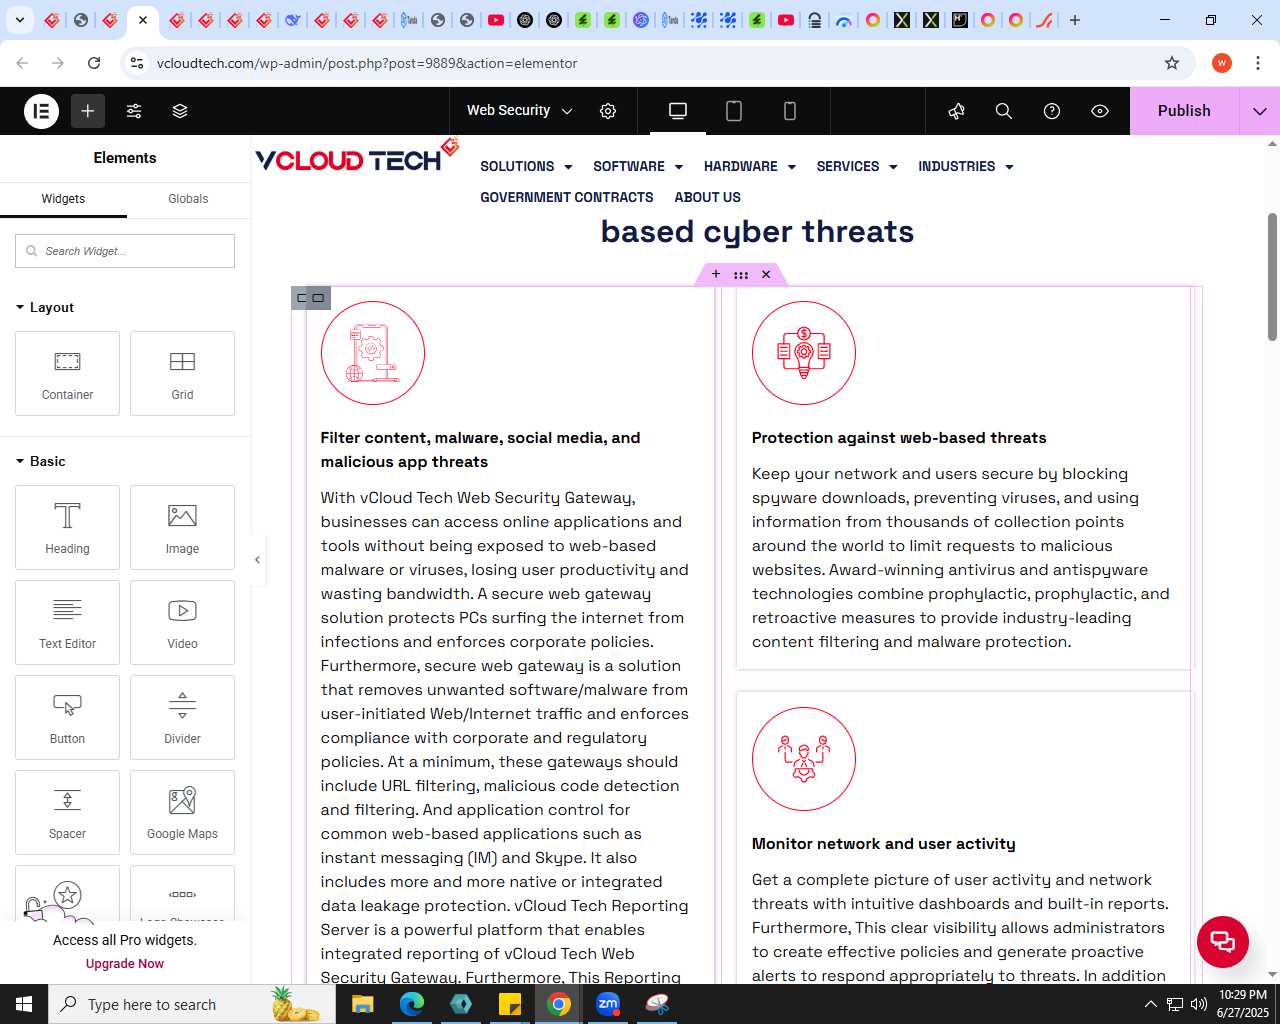Select the Container widget
This screenshot has height=1024, width=1280.
click(67, 373)
